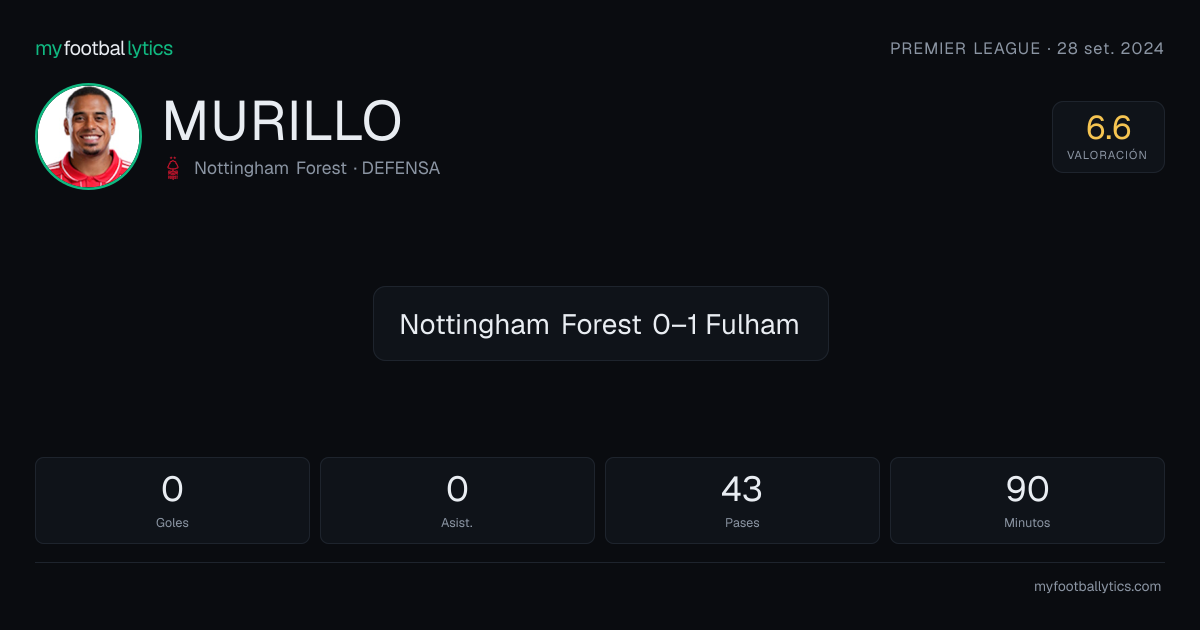Click the Nottingham Forest team name text
The image size is (1200, 630).
tap(269, 168)
